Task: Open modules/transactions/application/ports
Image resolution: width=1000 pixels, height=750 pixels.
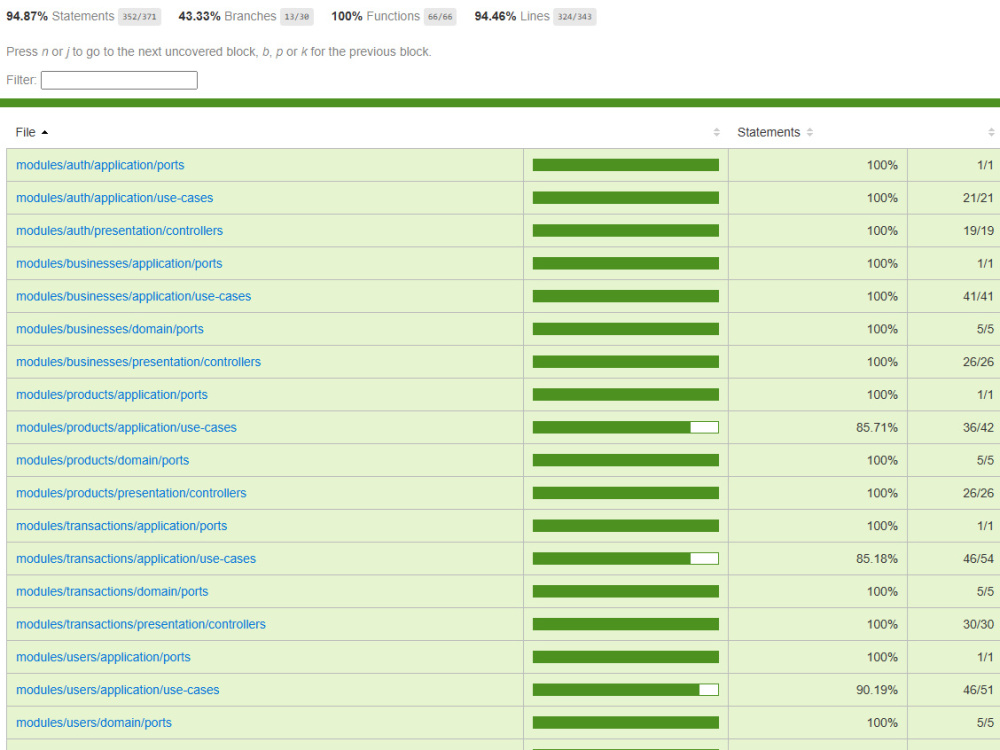Action: (121, 526)
